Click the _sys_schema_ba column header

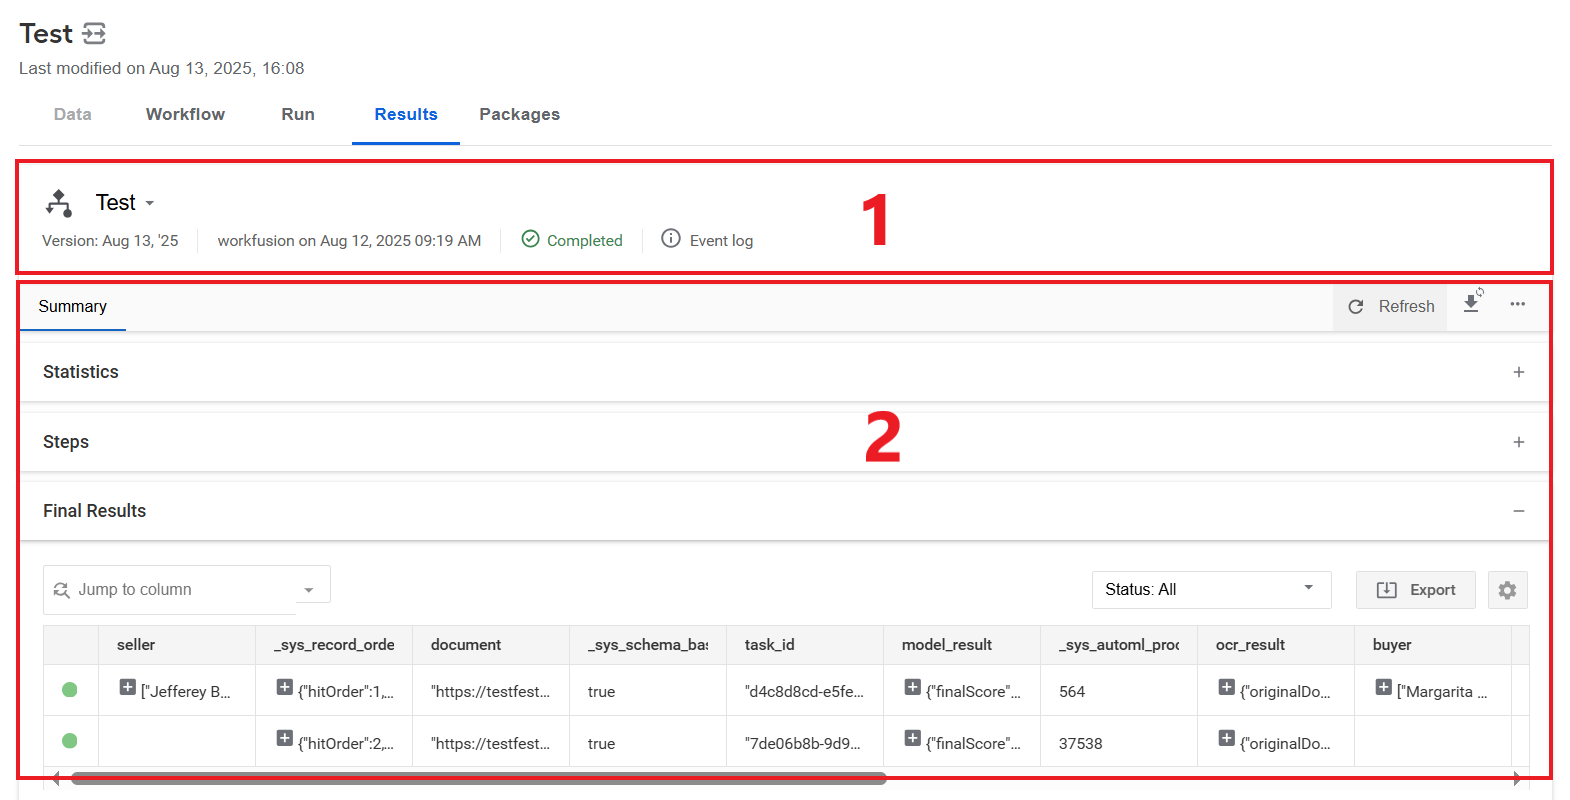(648, 645)
